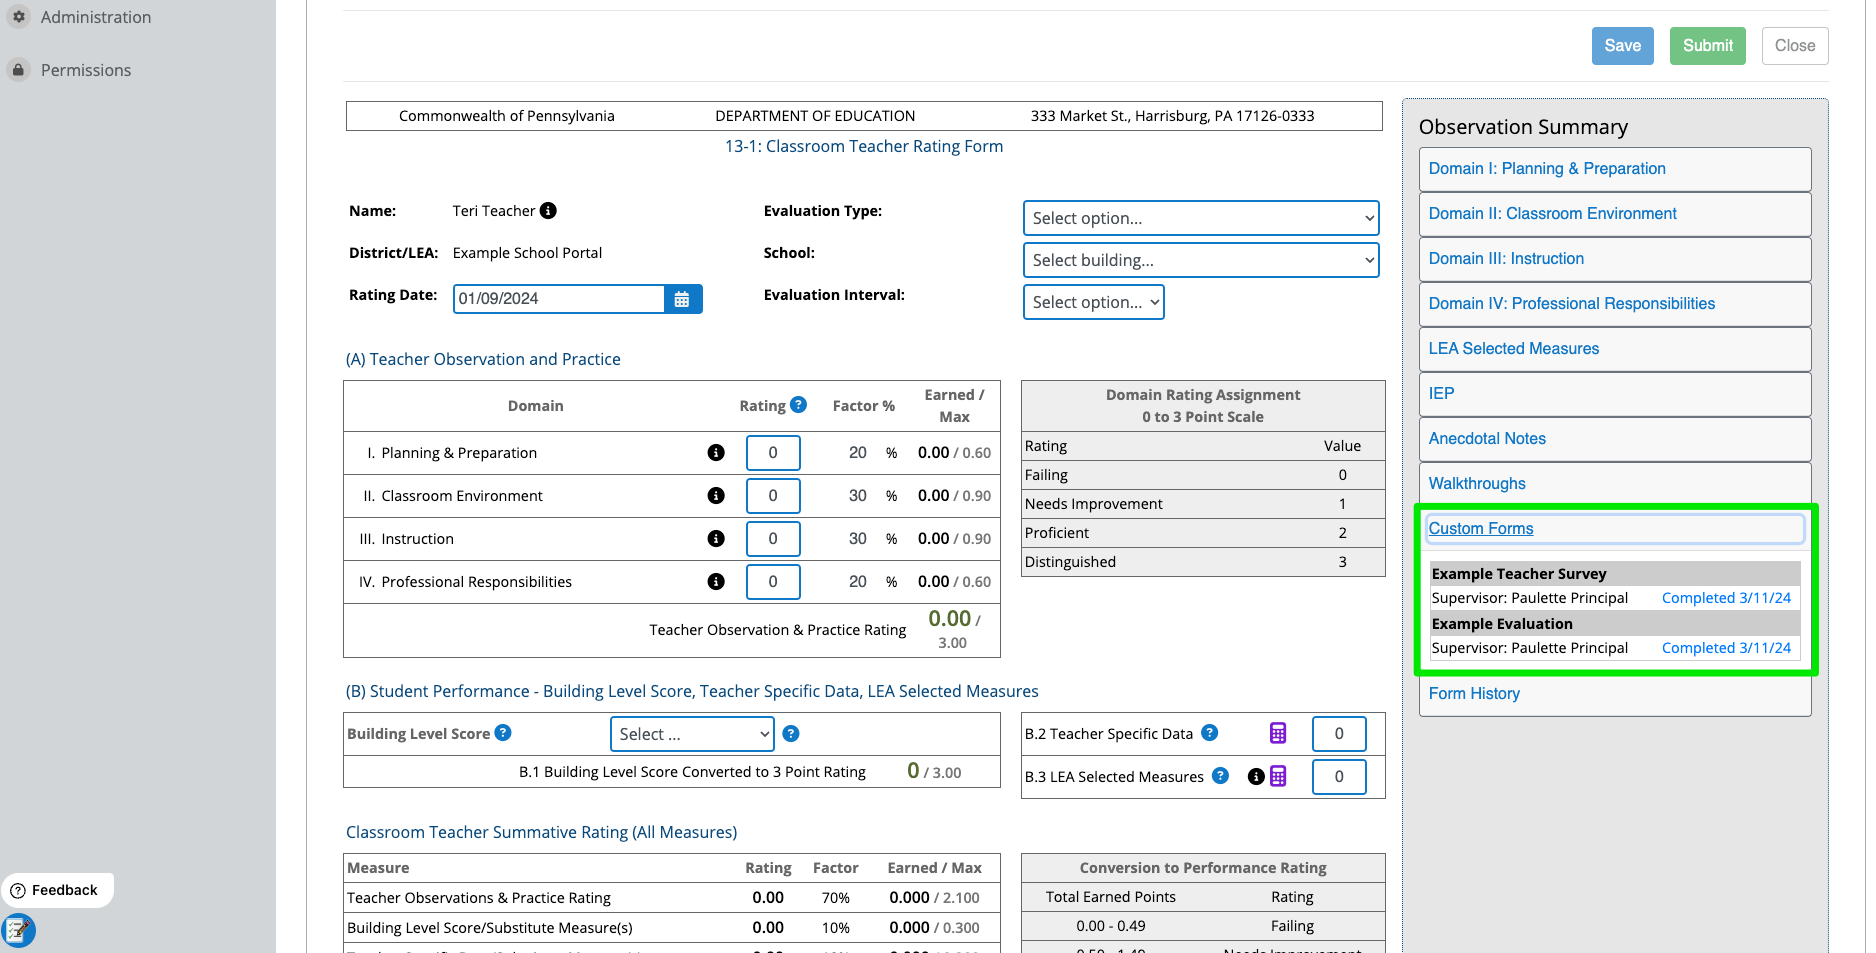Click the '13-1: Classroom Teacher Rating Form' title
The image size is (1876, 953).
click(864, 147)
